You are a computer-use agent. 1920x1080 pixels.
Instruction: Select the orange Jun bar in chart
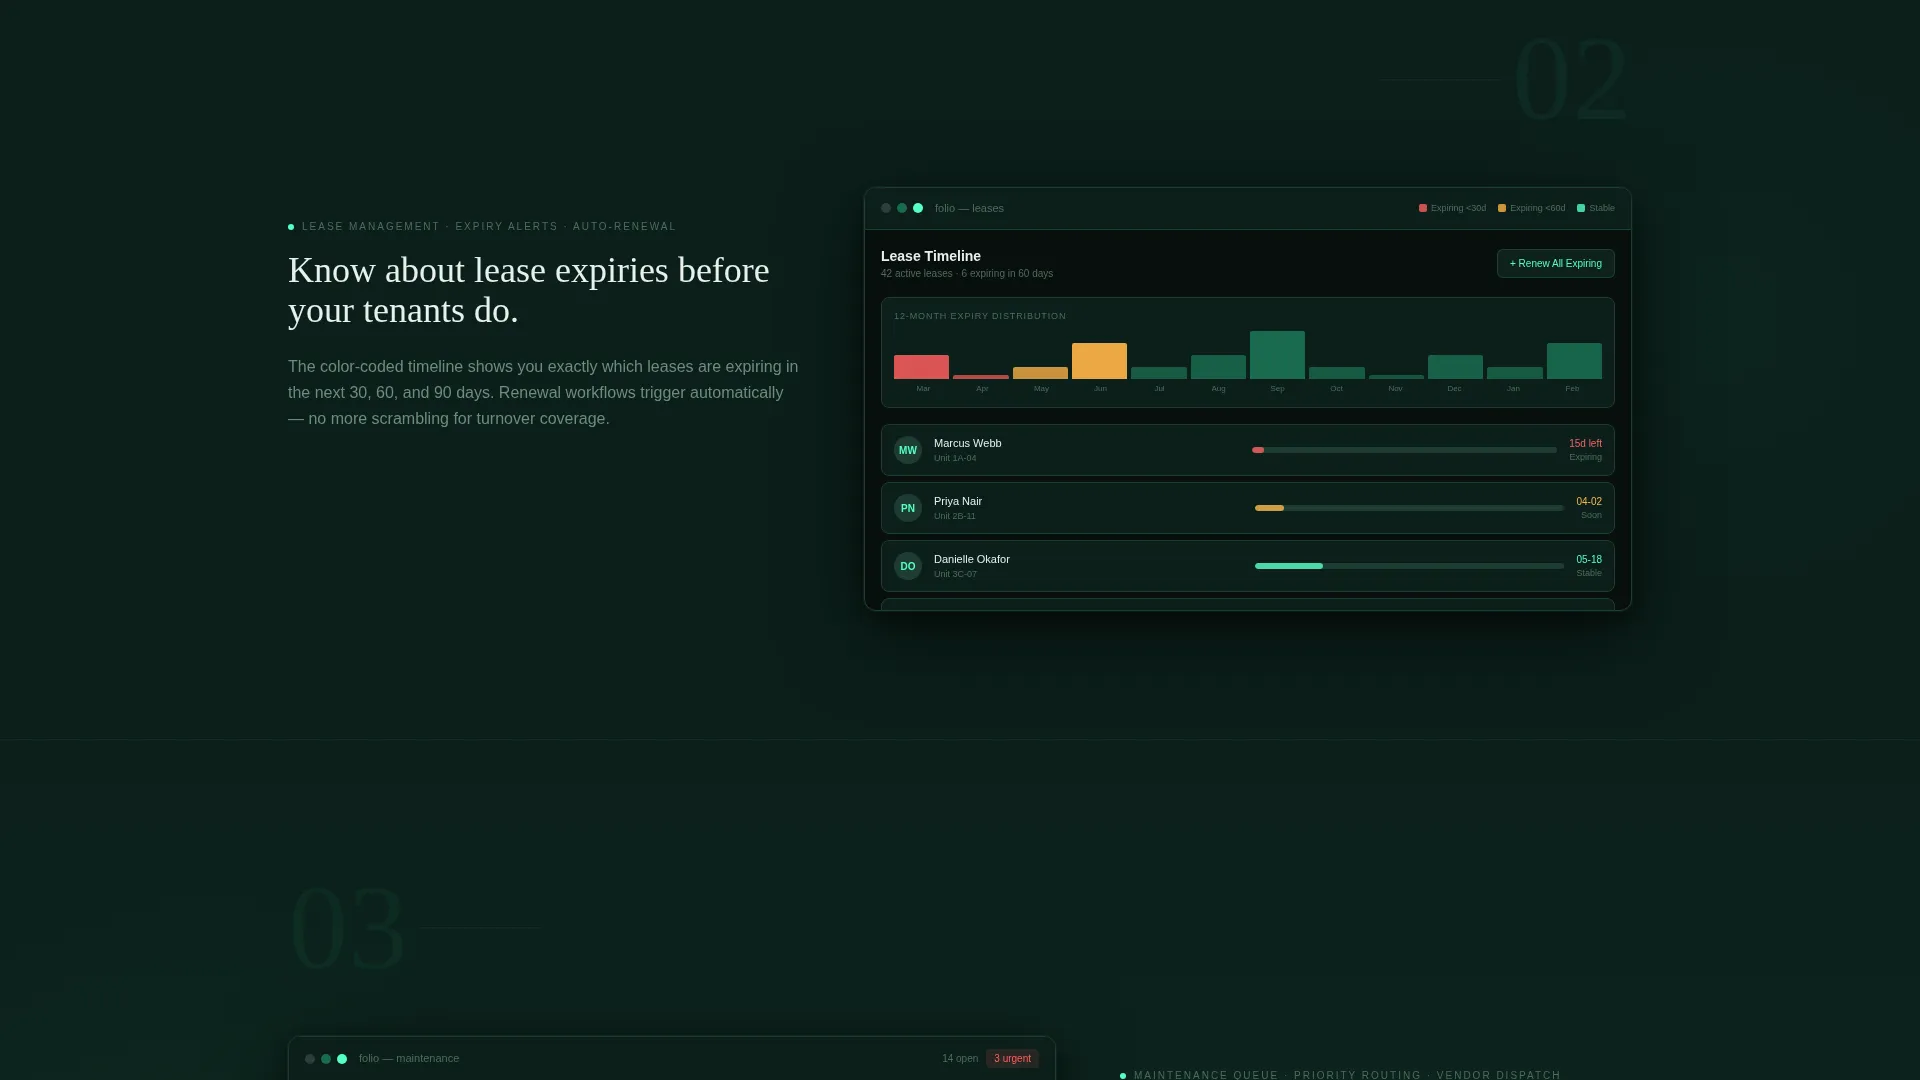[1099, 361]
